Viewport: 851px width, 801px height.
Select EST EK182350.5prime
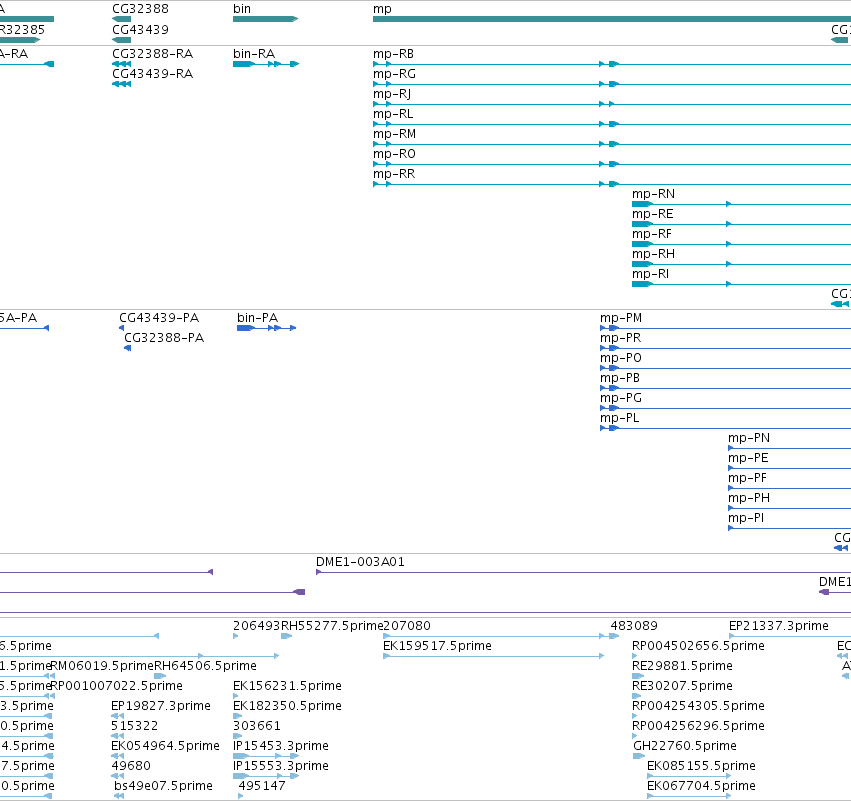click(x=287, y=706)
